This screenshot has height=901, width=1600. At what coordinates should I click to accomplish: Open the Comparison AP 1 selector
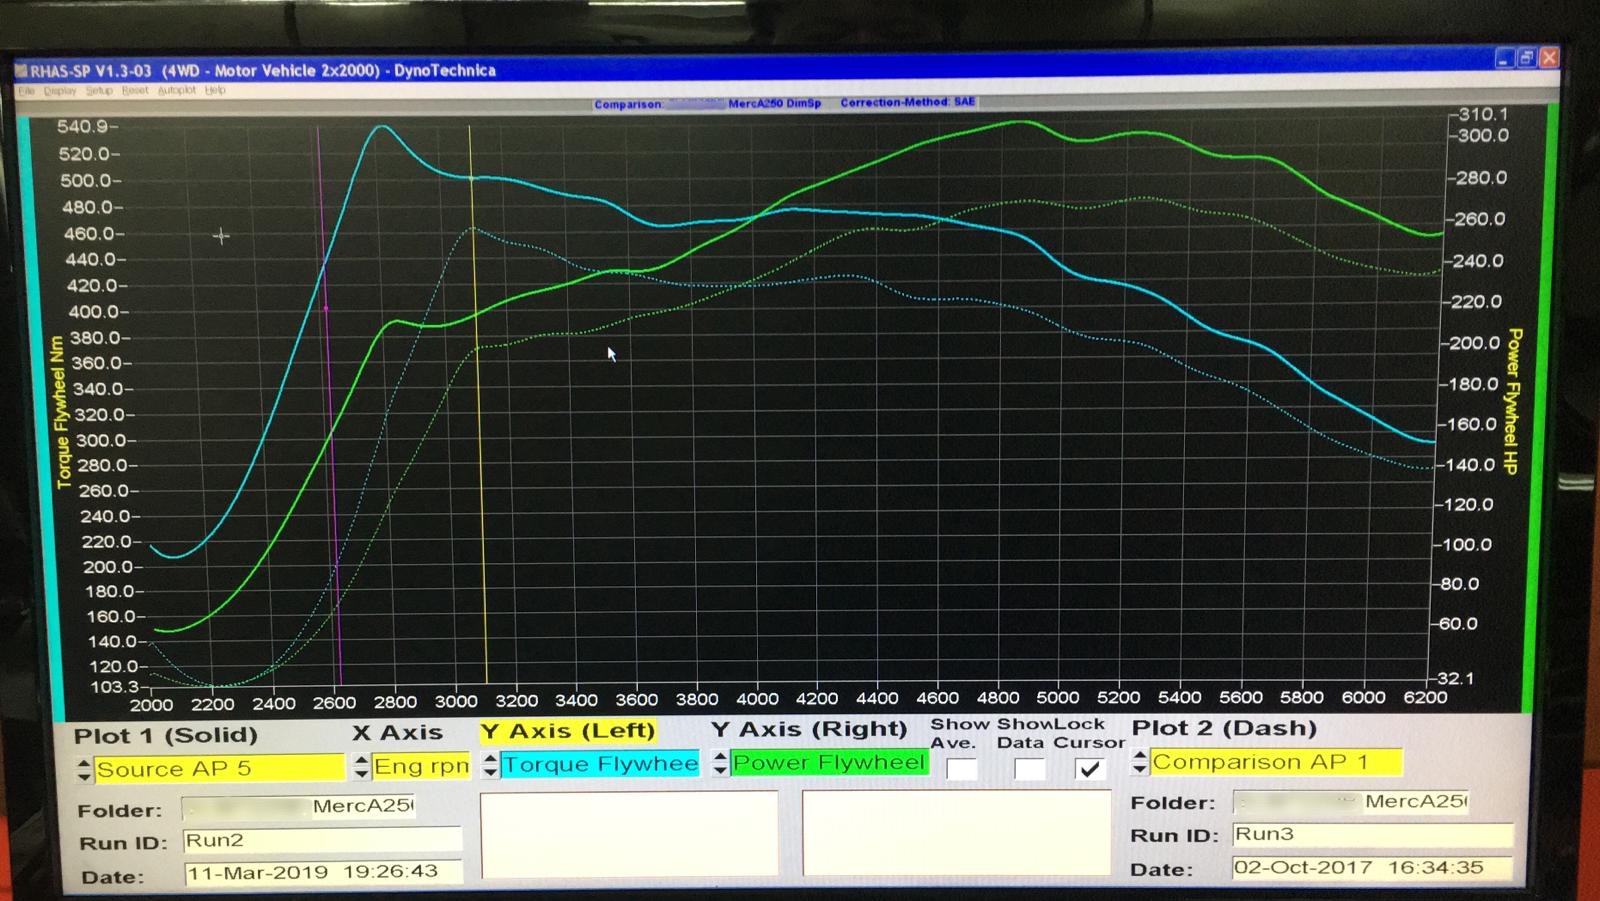tap(1276, 762)
